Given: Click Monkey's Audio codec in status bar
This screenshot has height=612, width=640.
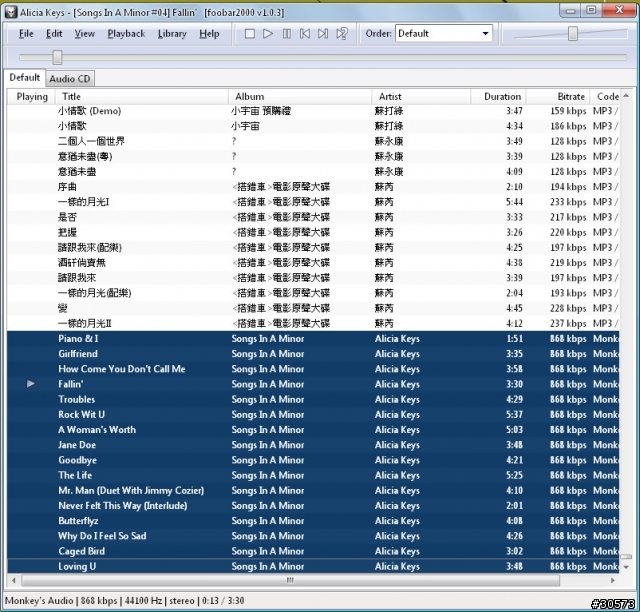Looking at the screenshot, I should (x=39, y=600).
